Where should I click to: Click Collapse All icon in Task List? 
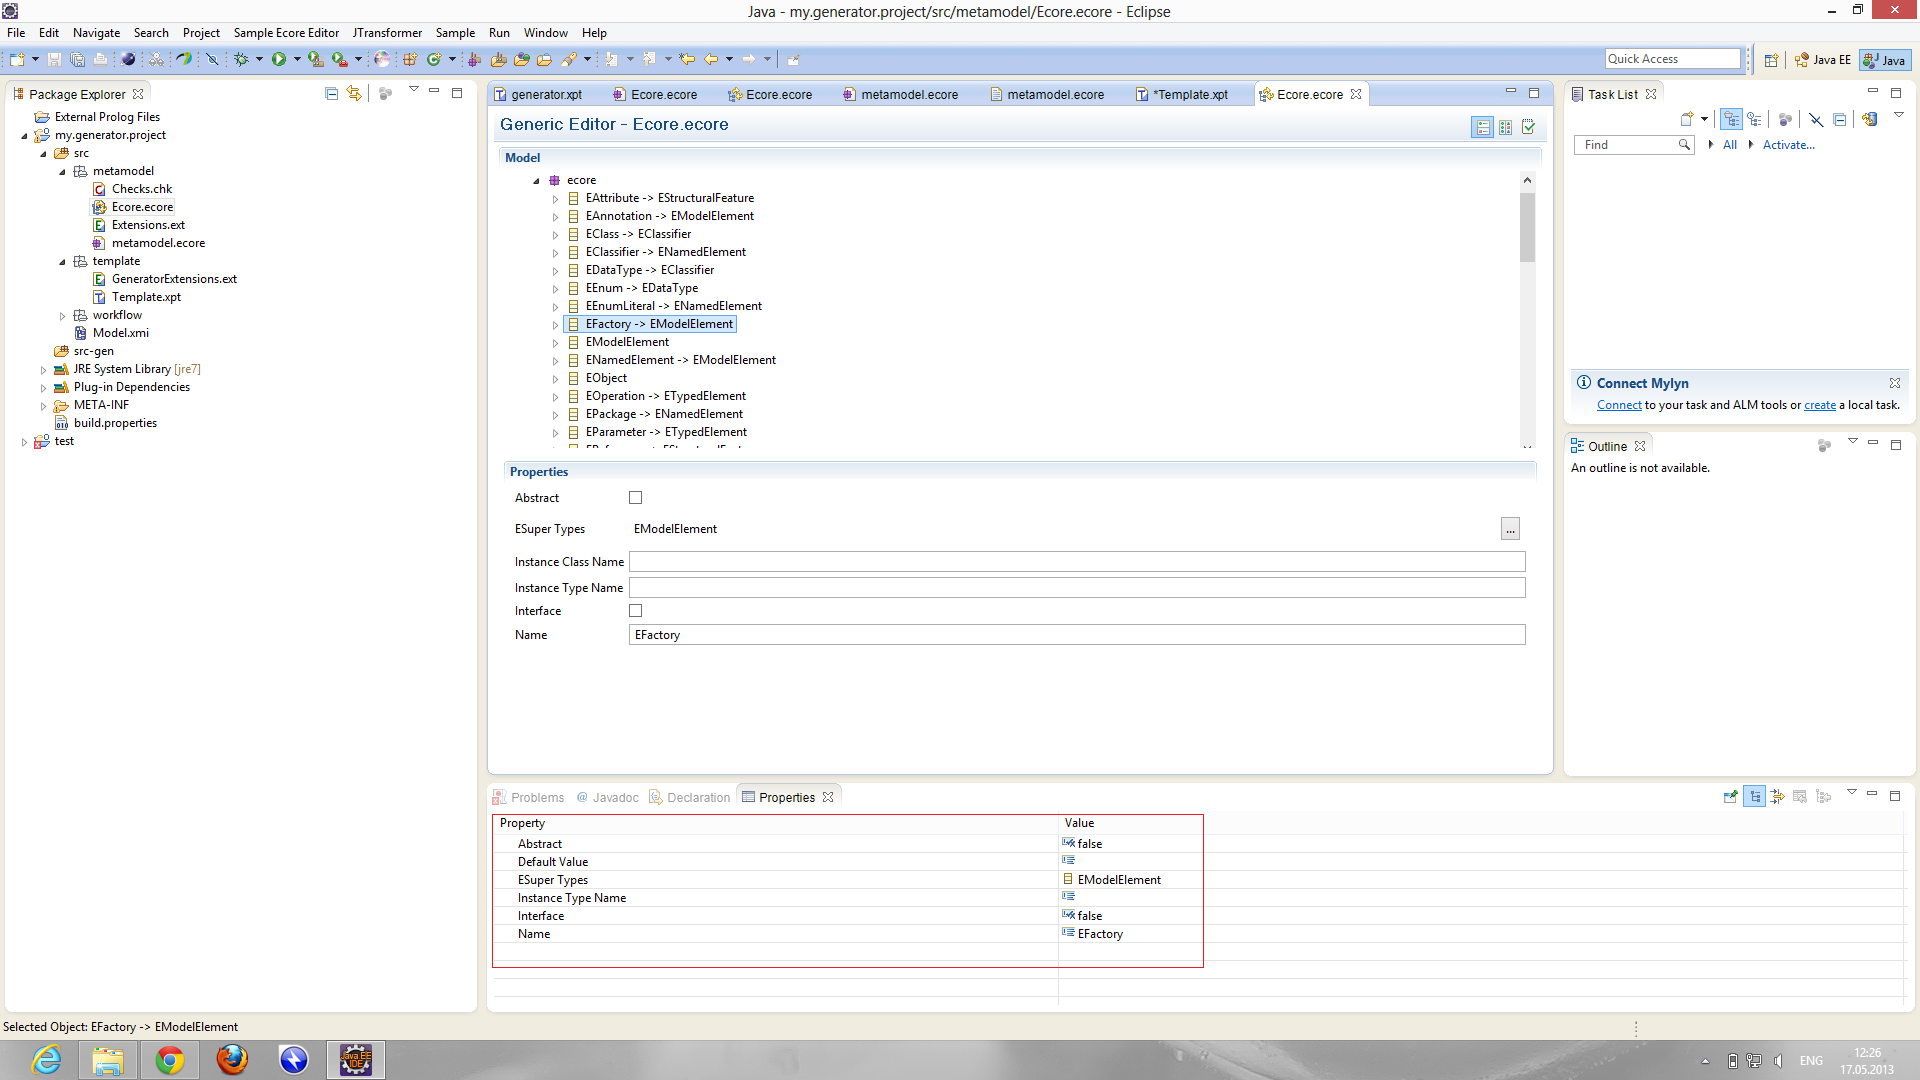(1839, 119)
